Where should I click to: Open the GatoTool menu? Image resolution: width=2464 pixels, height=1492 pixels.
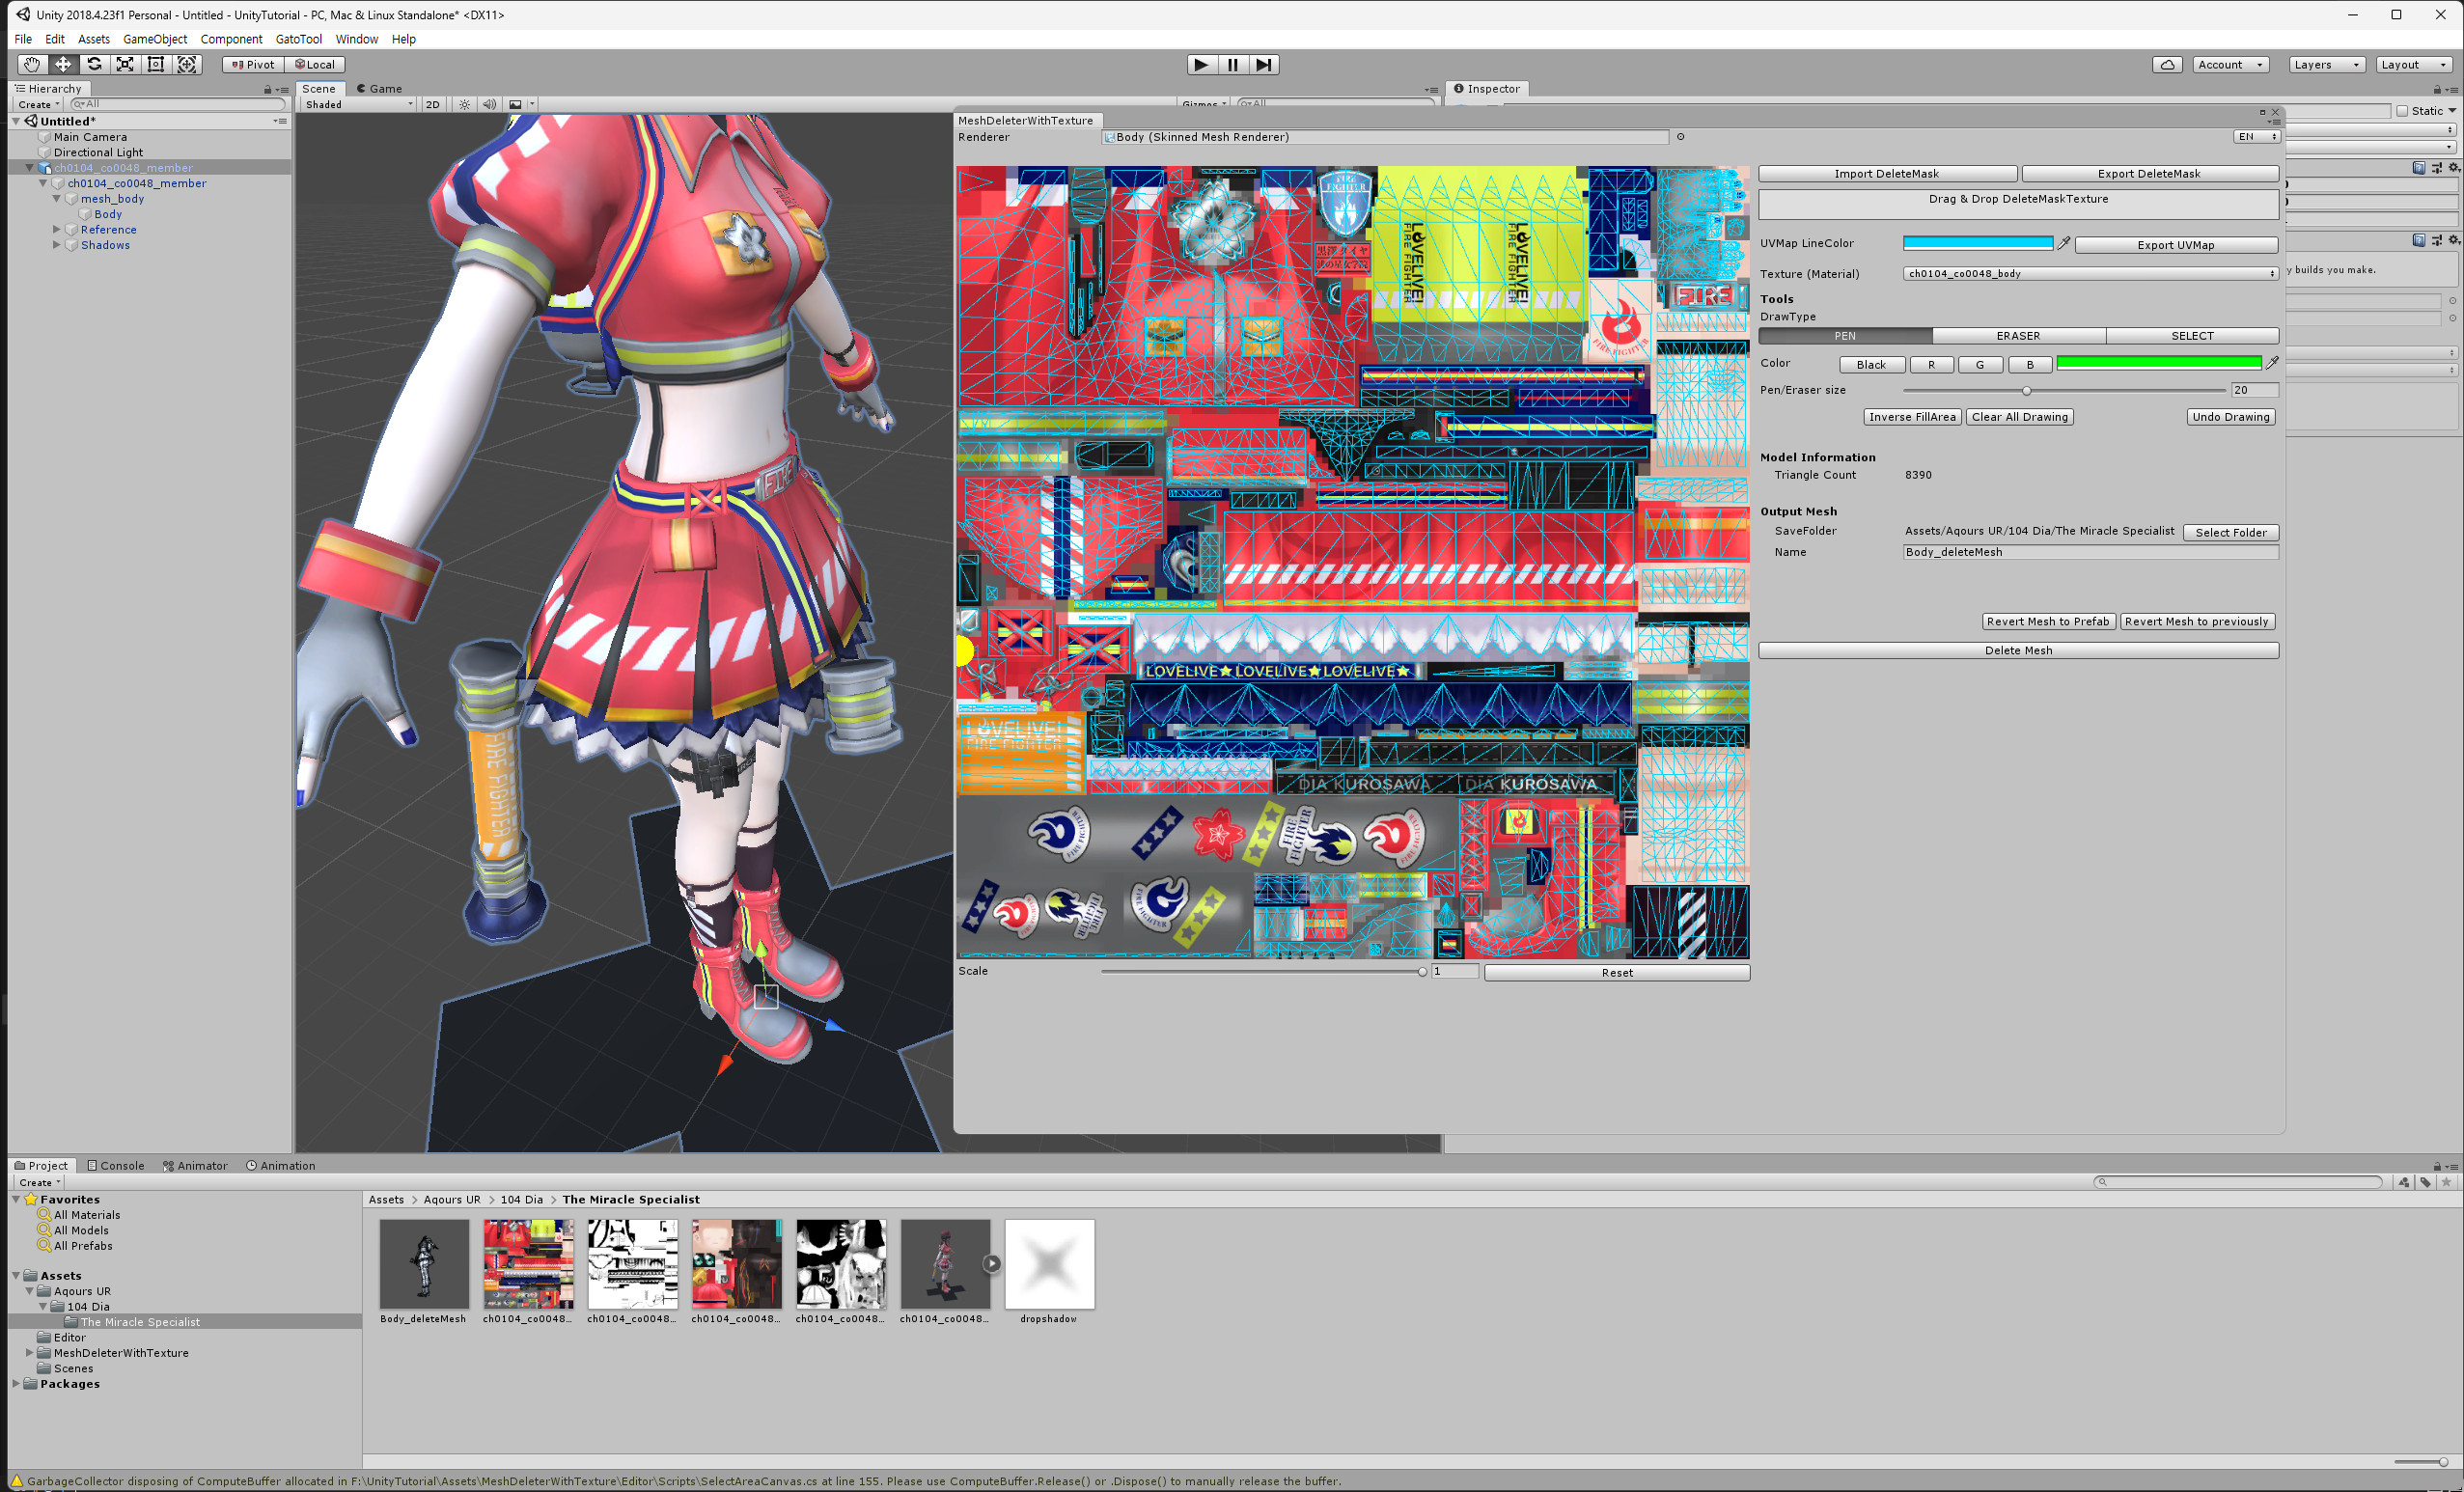point(298,39)
